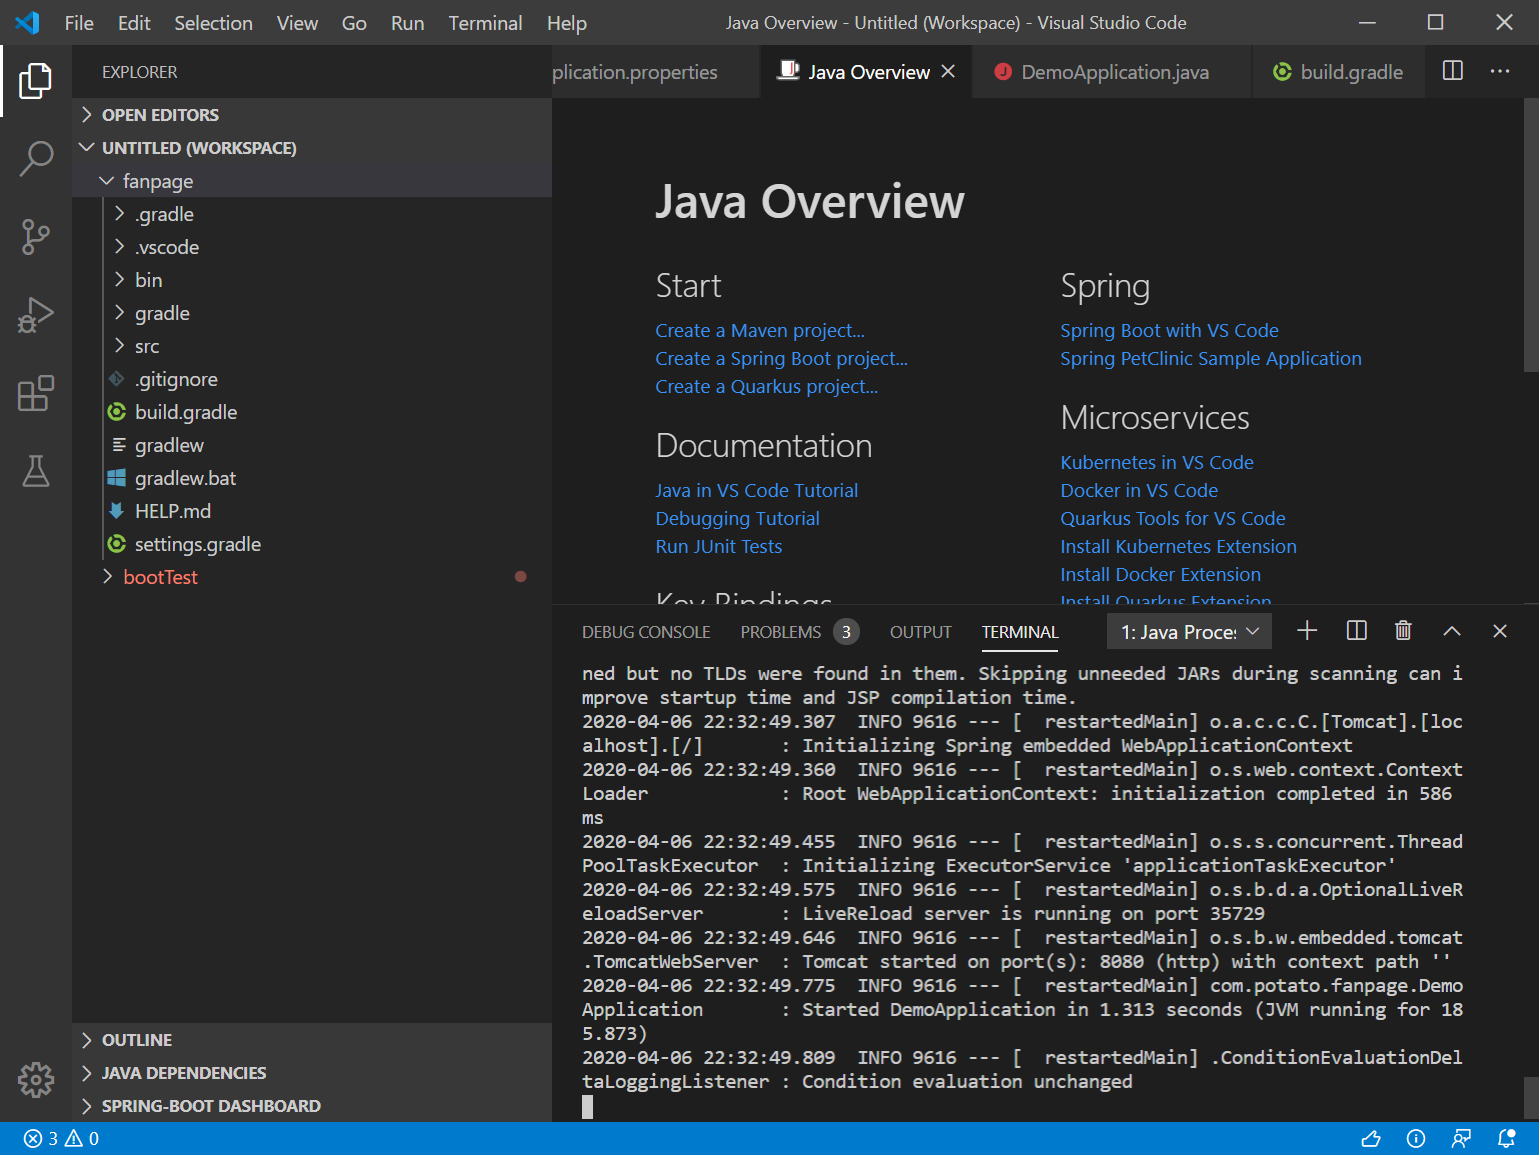This screenshot has width=1539, height=1155.
Task: Expand the .vscode folder
Action: (312, 247)
